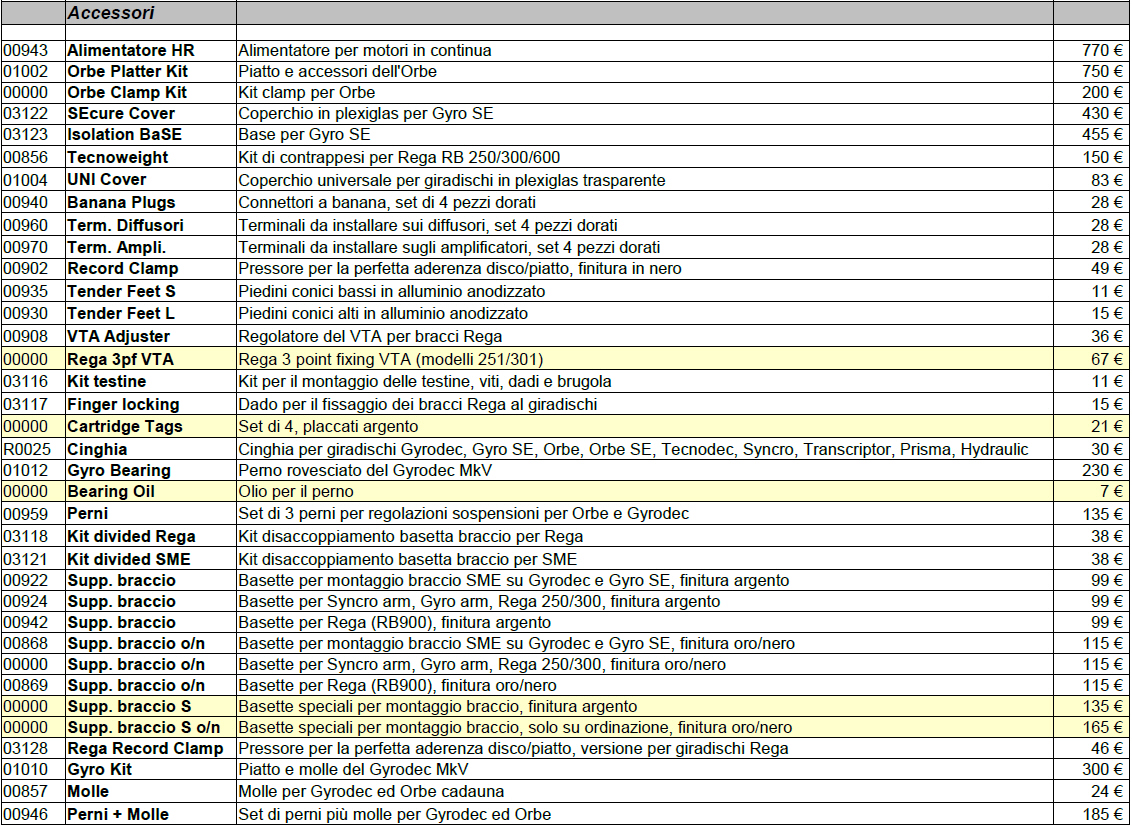Select the '49 €' price cell
The image size is (1132, 826).
click(x=1092, y=269)
